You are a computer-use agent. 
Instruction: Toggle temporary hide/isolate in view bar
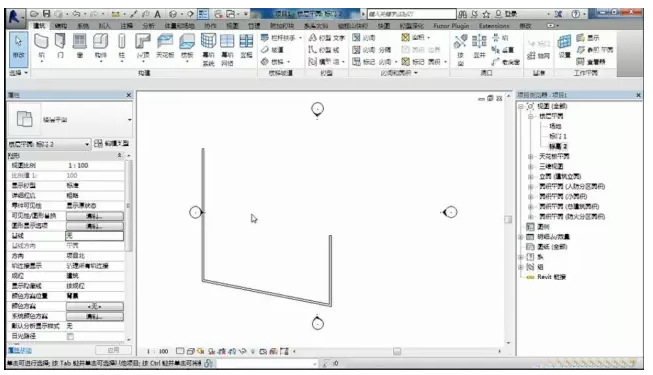(x=242, y=351)
